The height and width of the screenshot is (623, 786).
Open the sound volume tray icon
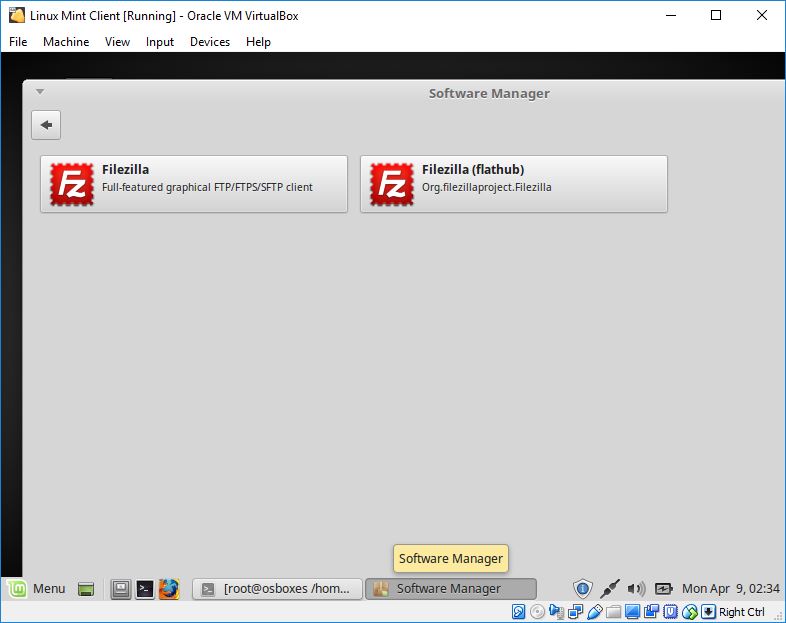[636, 588]
